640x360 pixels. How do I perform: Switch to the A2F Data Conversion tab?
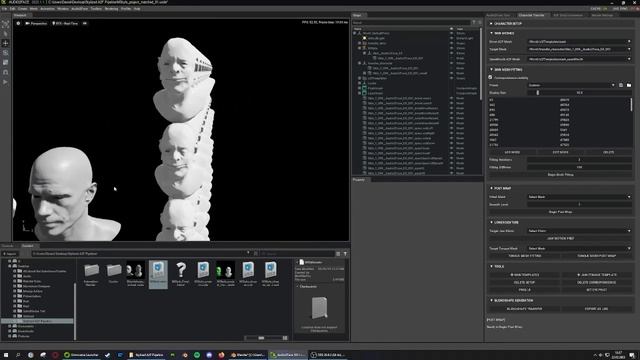(x=568, y=15)
